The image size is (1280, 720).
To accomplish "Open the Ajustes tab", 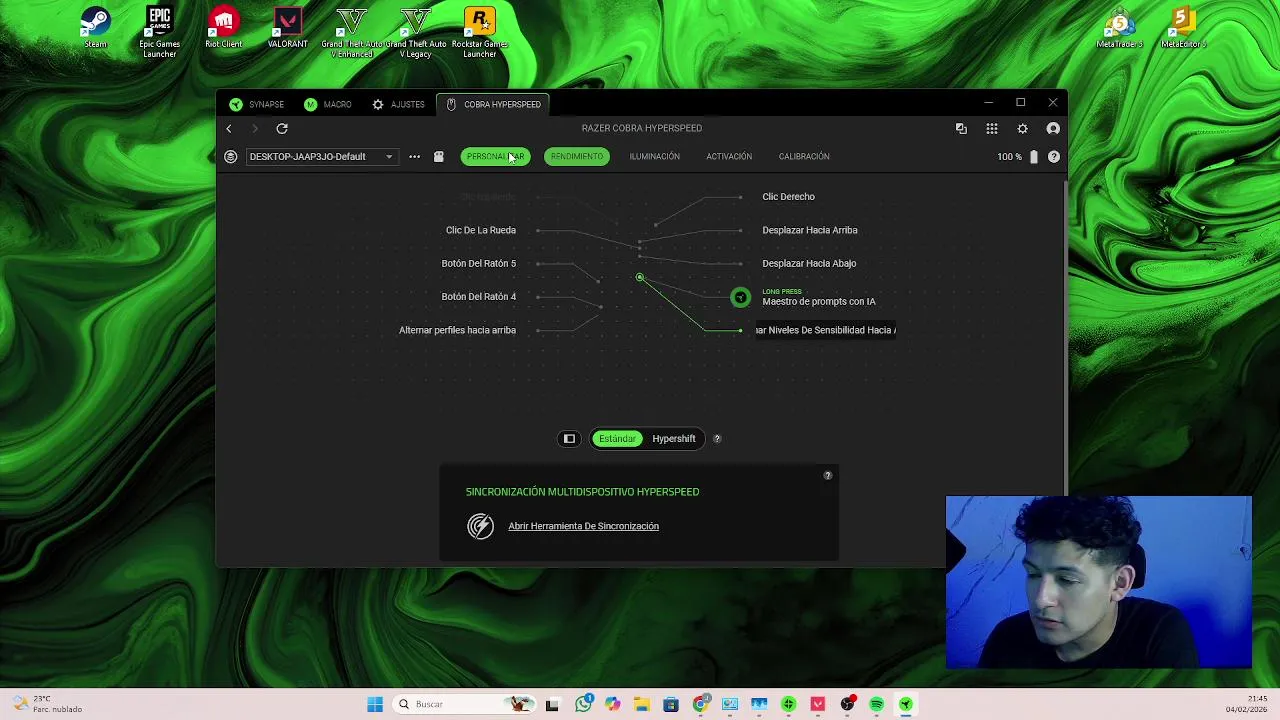I will [x=398, y=104].
